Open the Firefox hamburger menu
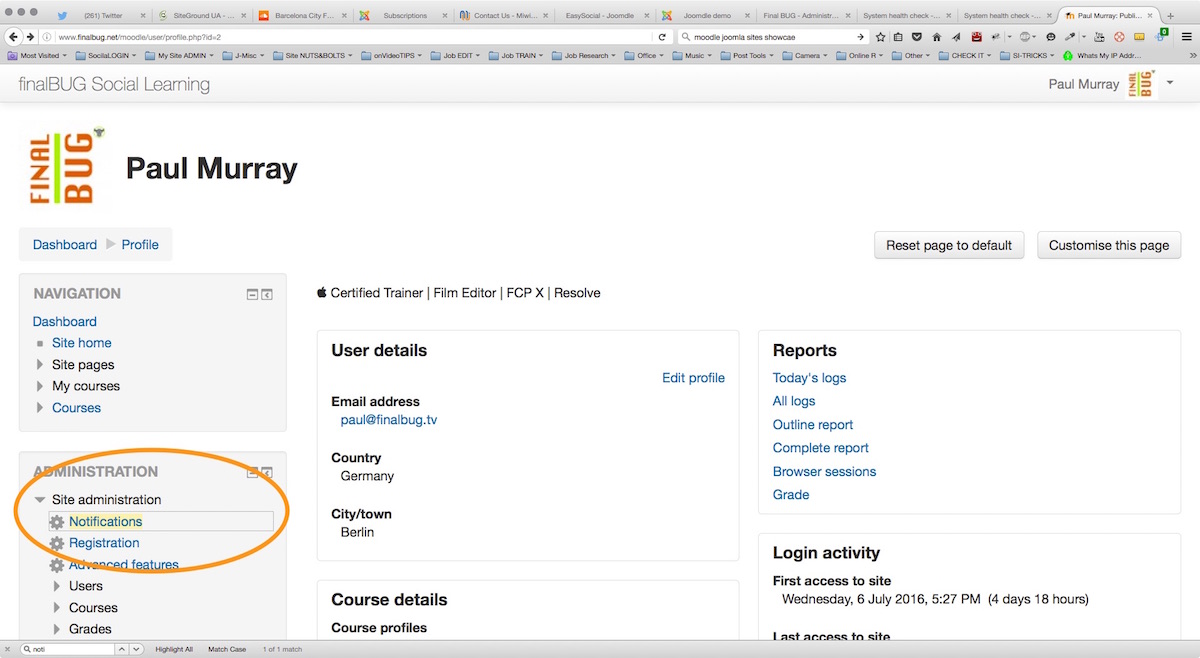The image size is (1200, 658). click(x=1185, y=37)
